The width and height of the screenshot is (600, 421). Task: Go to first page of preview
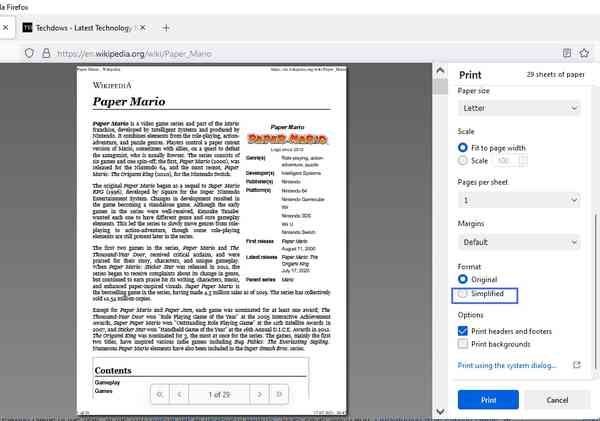160,394
